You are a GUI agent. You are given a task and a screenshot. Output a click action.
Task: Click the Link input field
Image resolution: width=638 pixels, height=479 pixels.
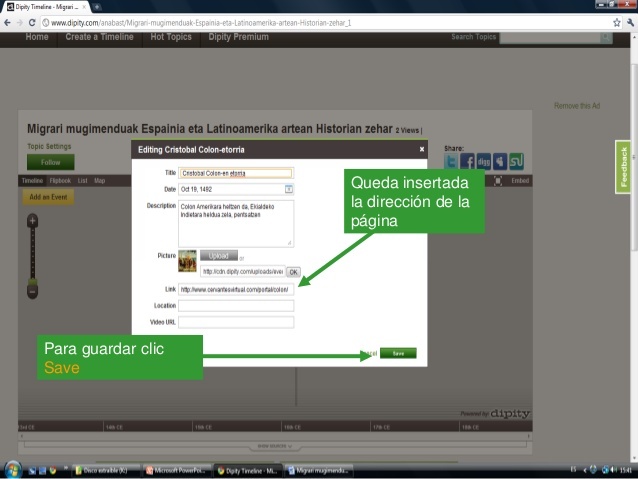tap(236, 289)
